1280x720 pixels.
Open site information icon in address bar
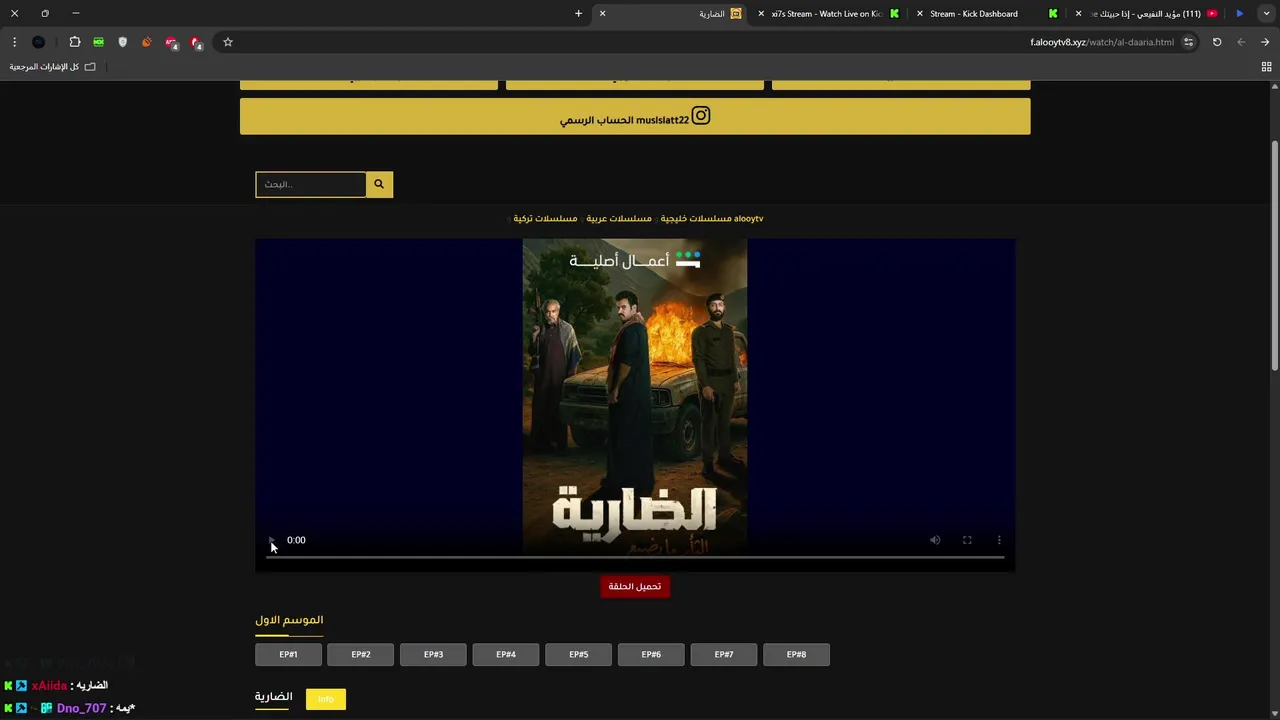(1188, 42)
